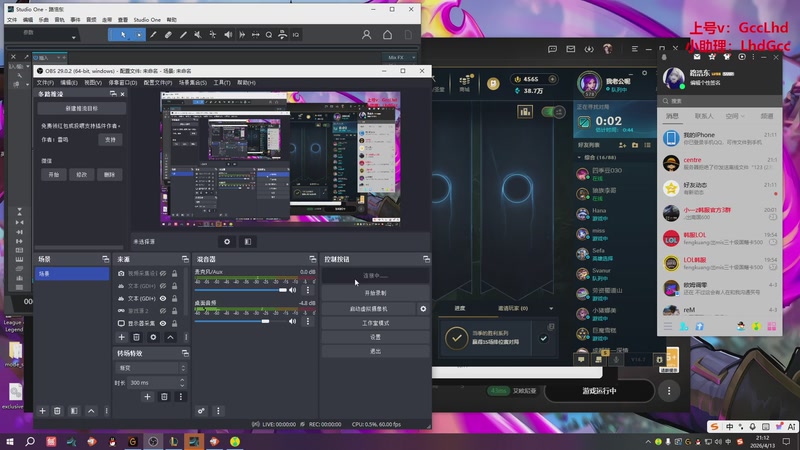The width and height of the screenshot is (800, 450).
Task: Open the 渐变 transition type dropdown
Action: tap(150, 368)
